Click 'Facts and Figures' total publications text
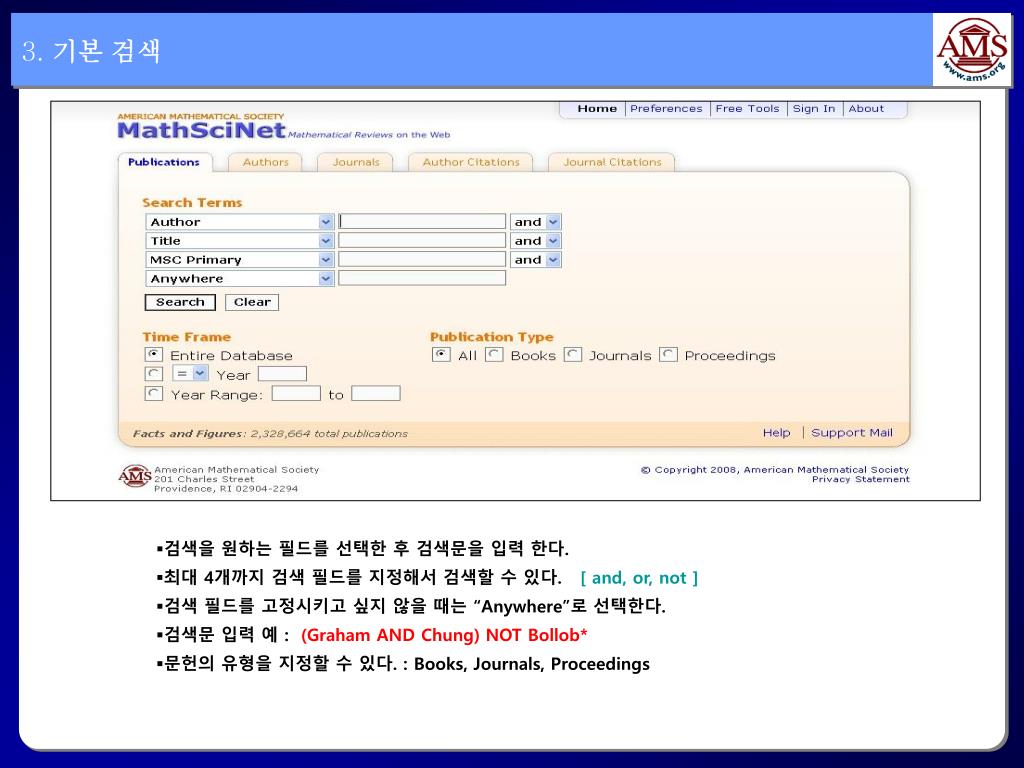Image resolution: width=1024 pixels, height=768 pixels. point(270,434)
